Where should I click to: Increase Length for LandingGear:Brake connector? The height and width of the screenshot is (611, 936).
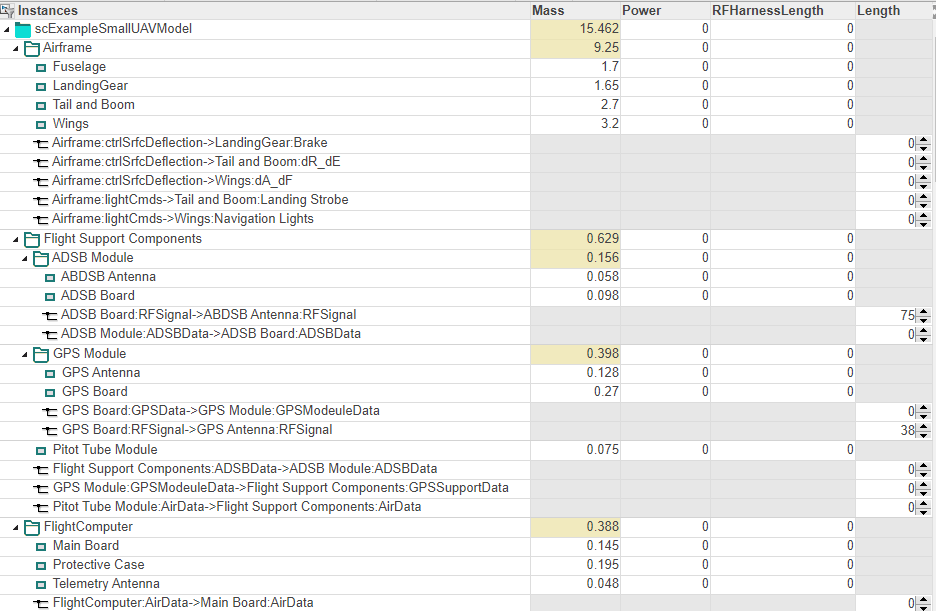(924, 140)
